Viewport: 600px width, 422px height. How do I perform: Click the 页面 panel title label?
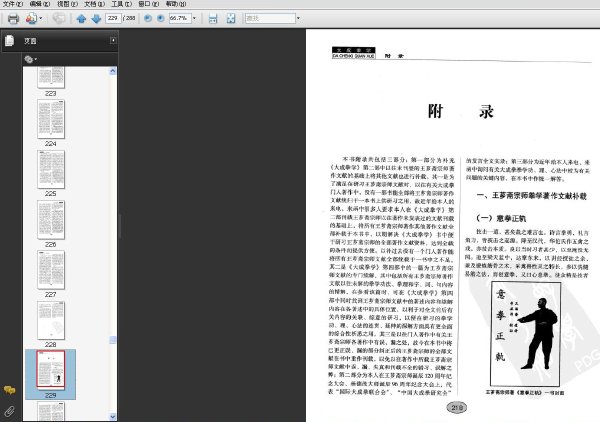30,41
